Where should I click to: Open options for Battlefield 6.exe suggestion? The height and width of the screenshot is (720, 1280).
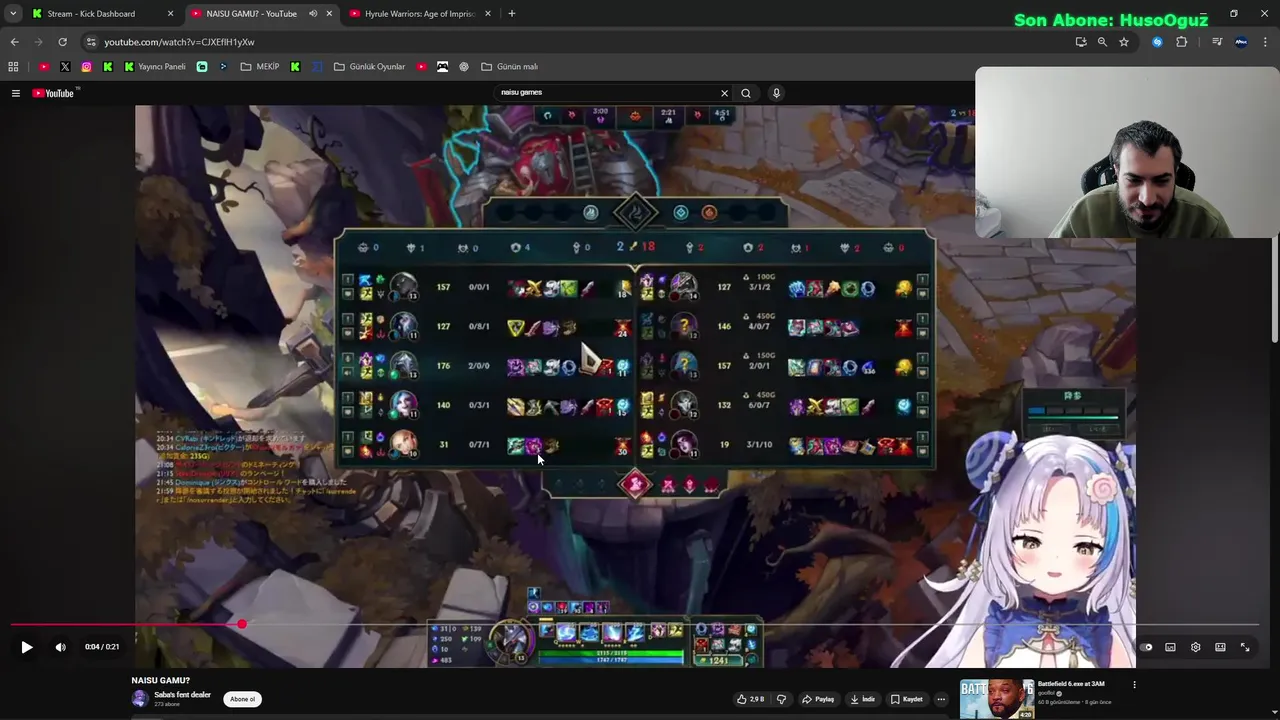point(1134,685)
